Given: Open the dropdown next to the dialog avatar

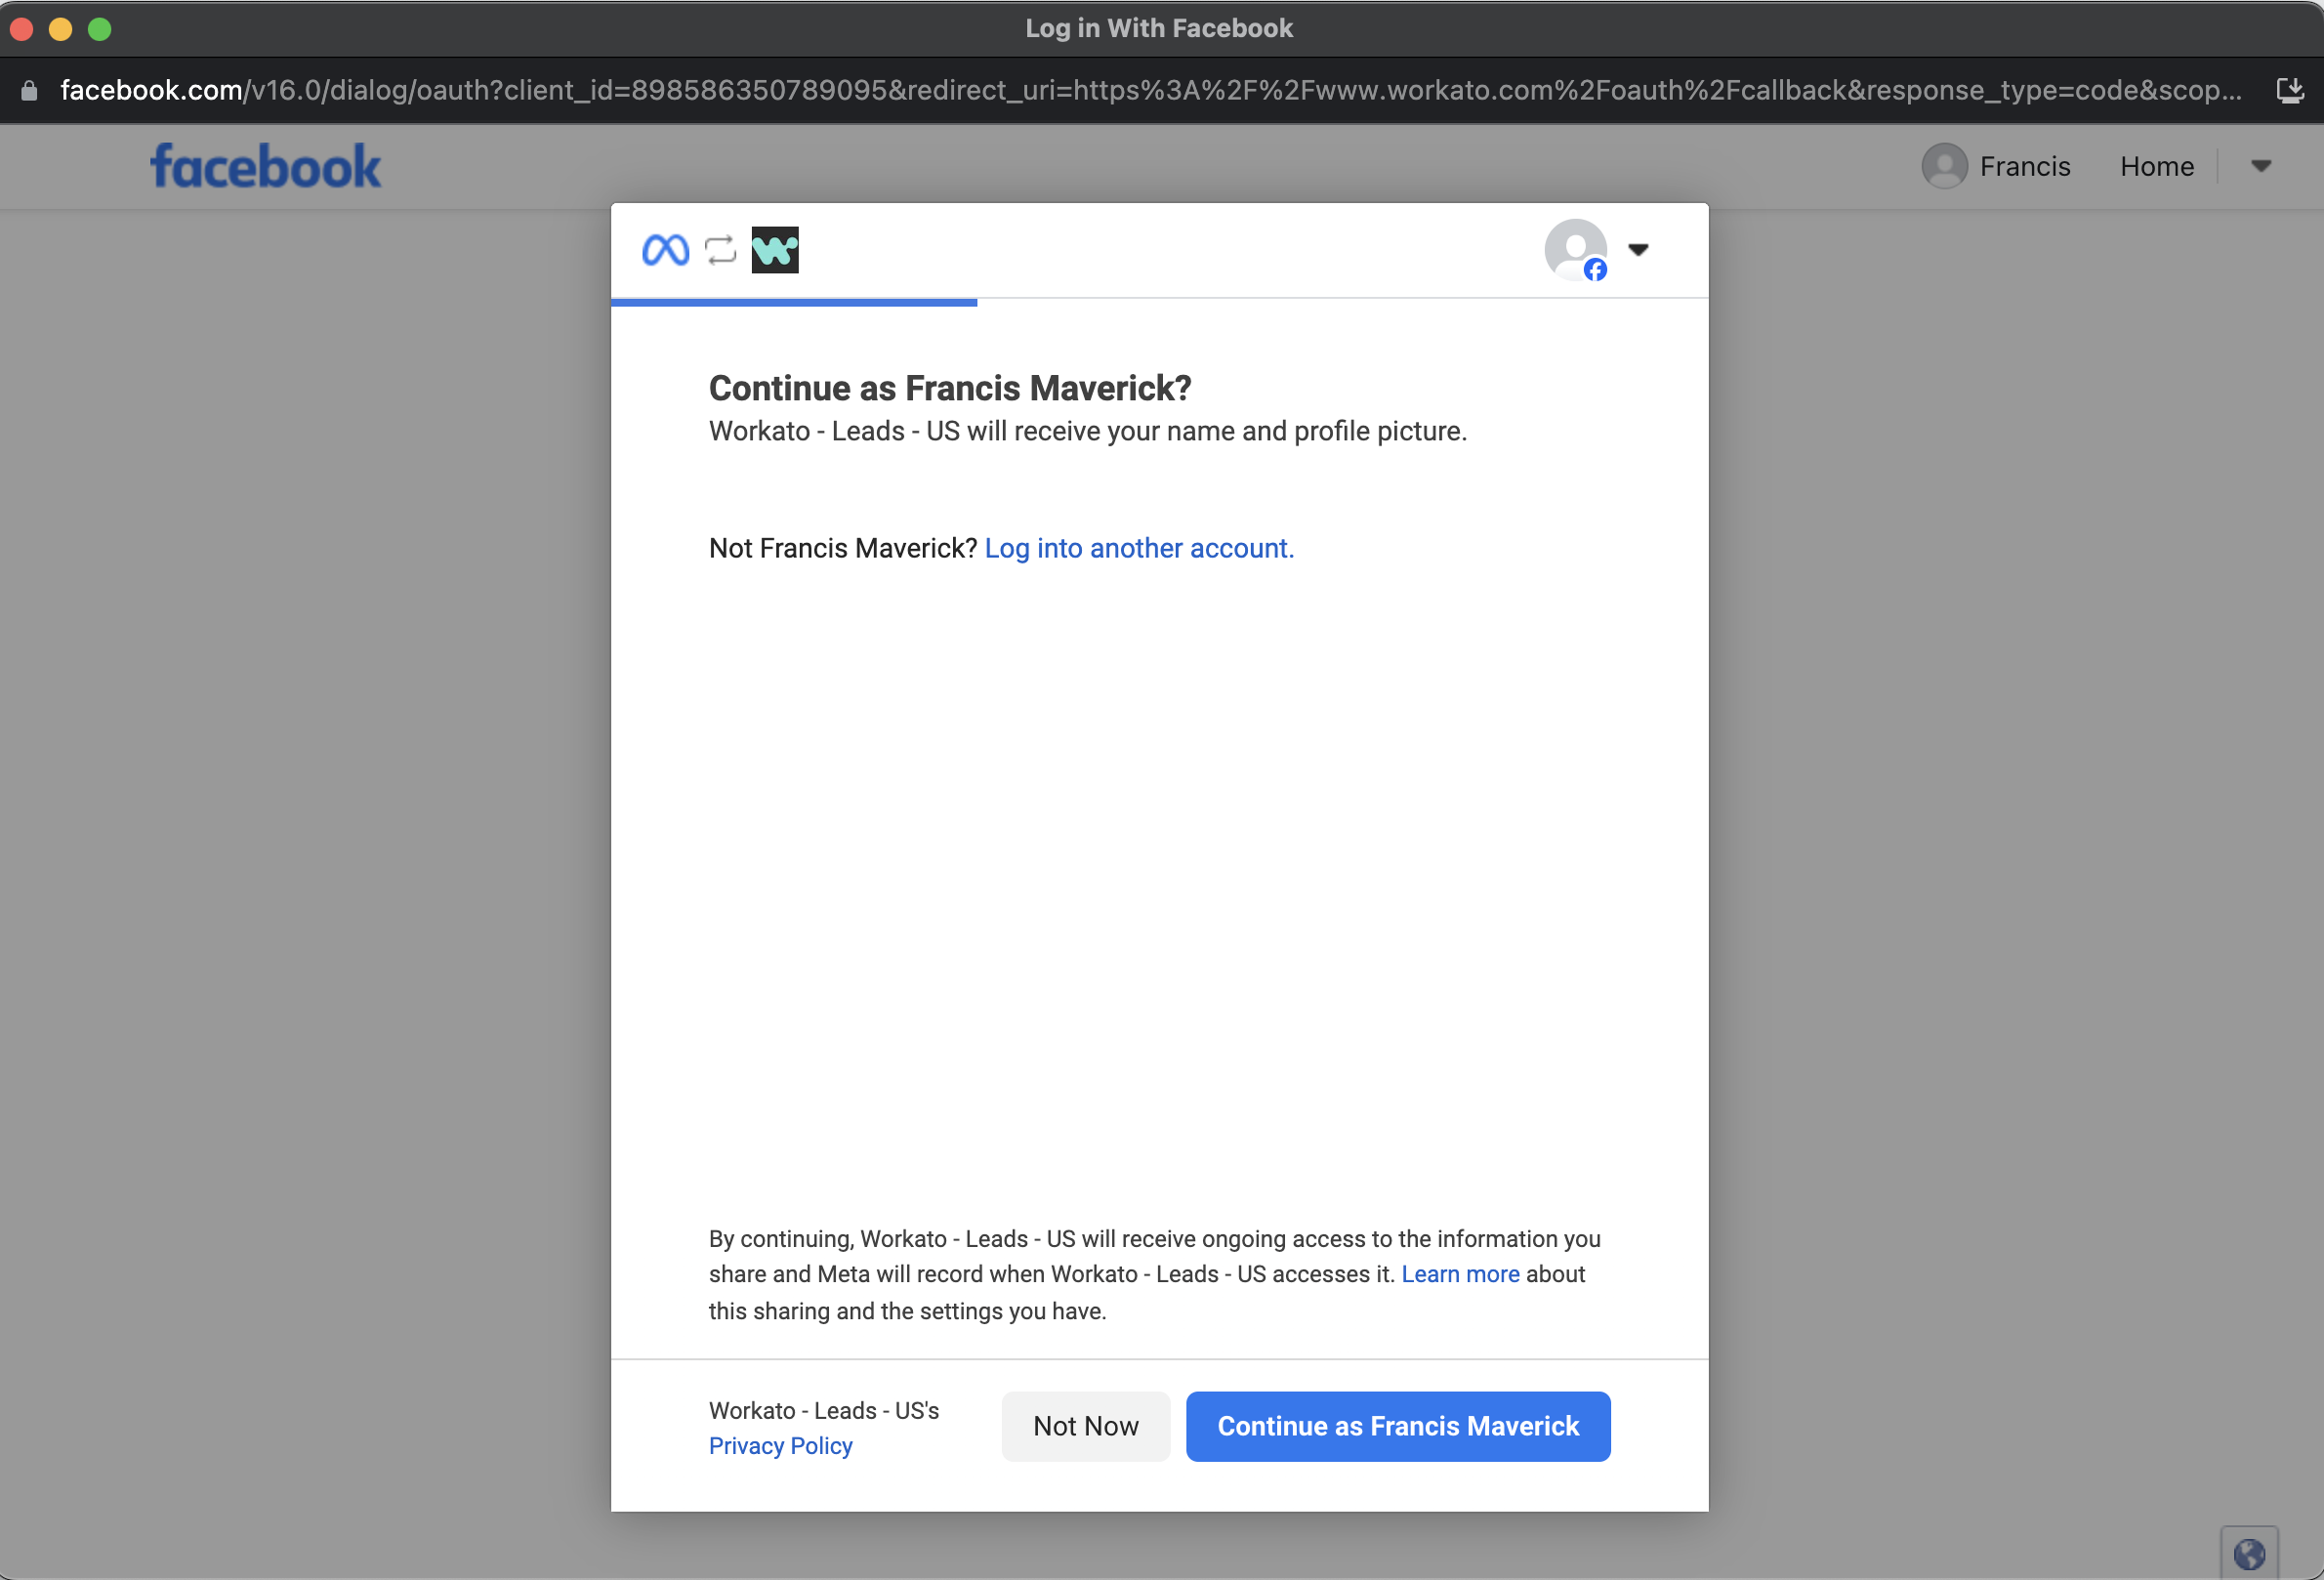Looking at the screenshot, I should [x=1638, y=250].
